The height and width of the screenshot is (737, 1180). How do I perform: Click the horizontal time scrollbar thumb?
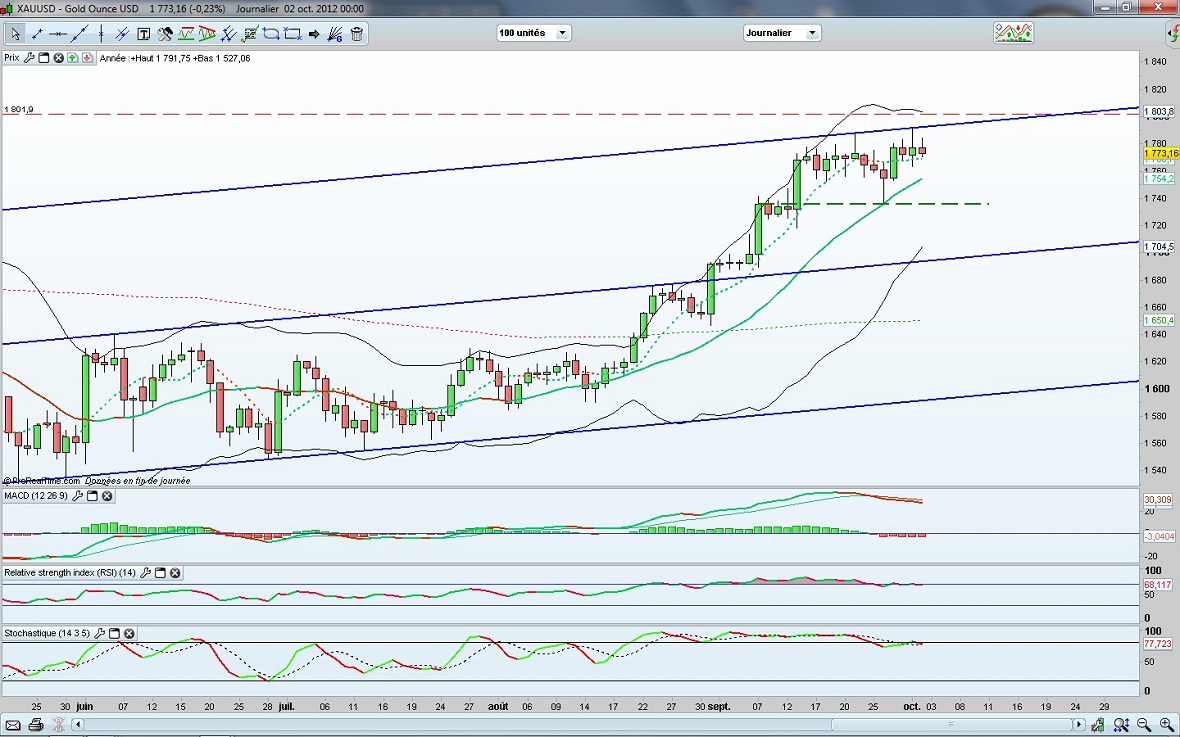click(x=950, y=724)
